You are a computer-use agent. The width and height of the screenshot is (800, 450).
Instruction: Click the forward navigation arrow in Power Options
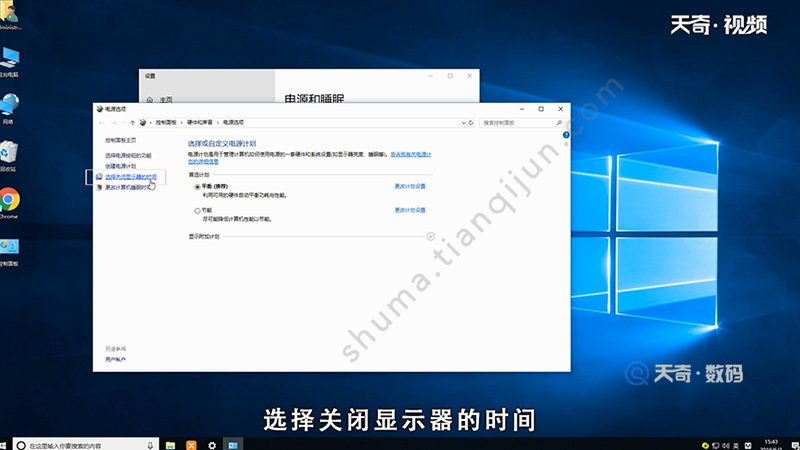pos(114,122)
